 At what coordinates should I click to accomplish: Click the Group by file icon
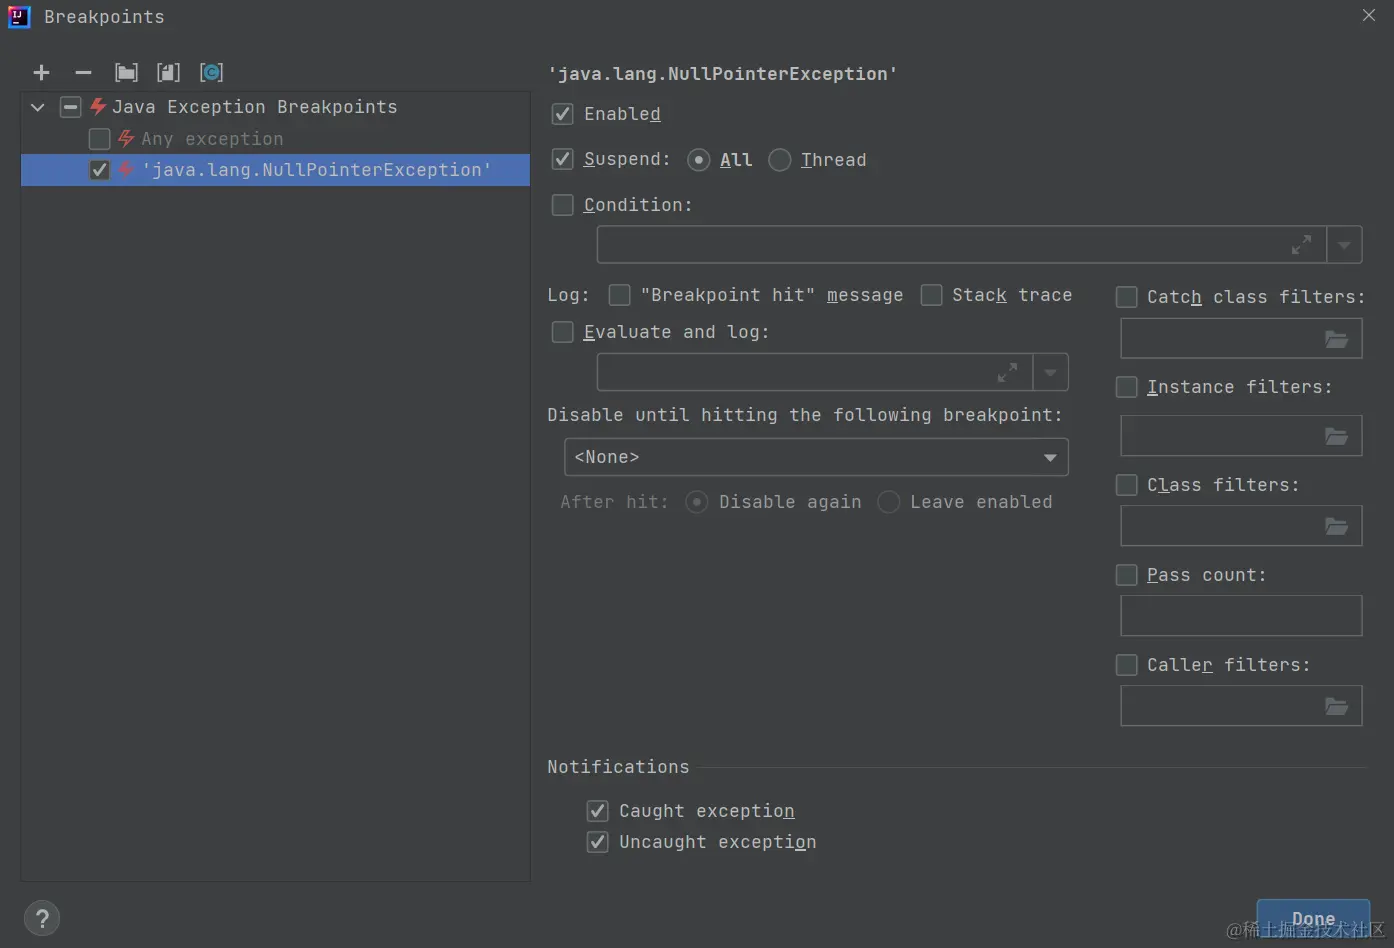168,72
